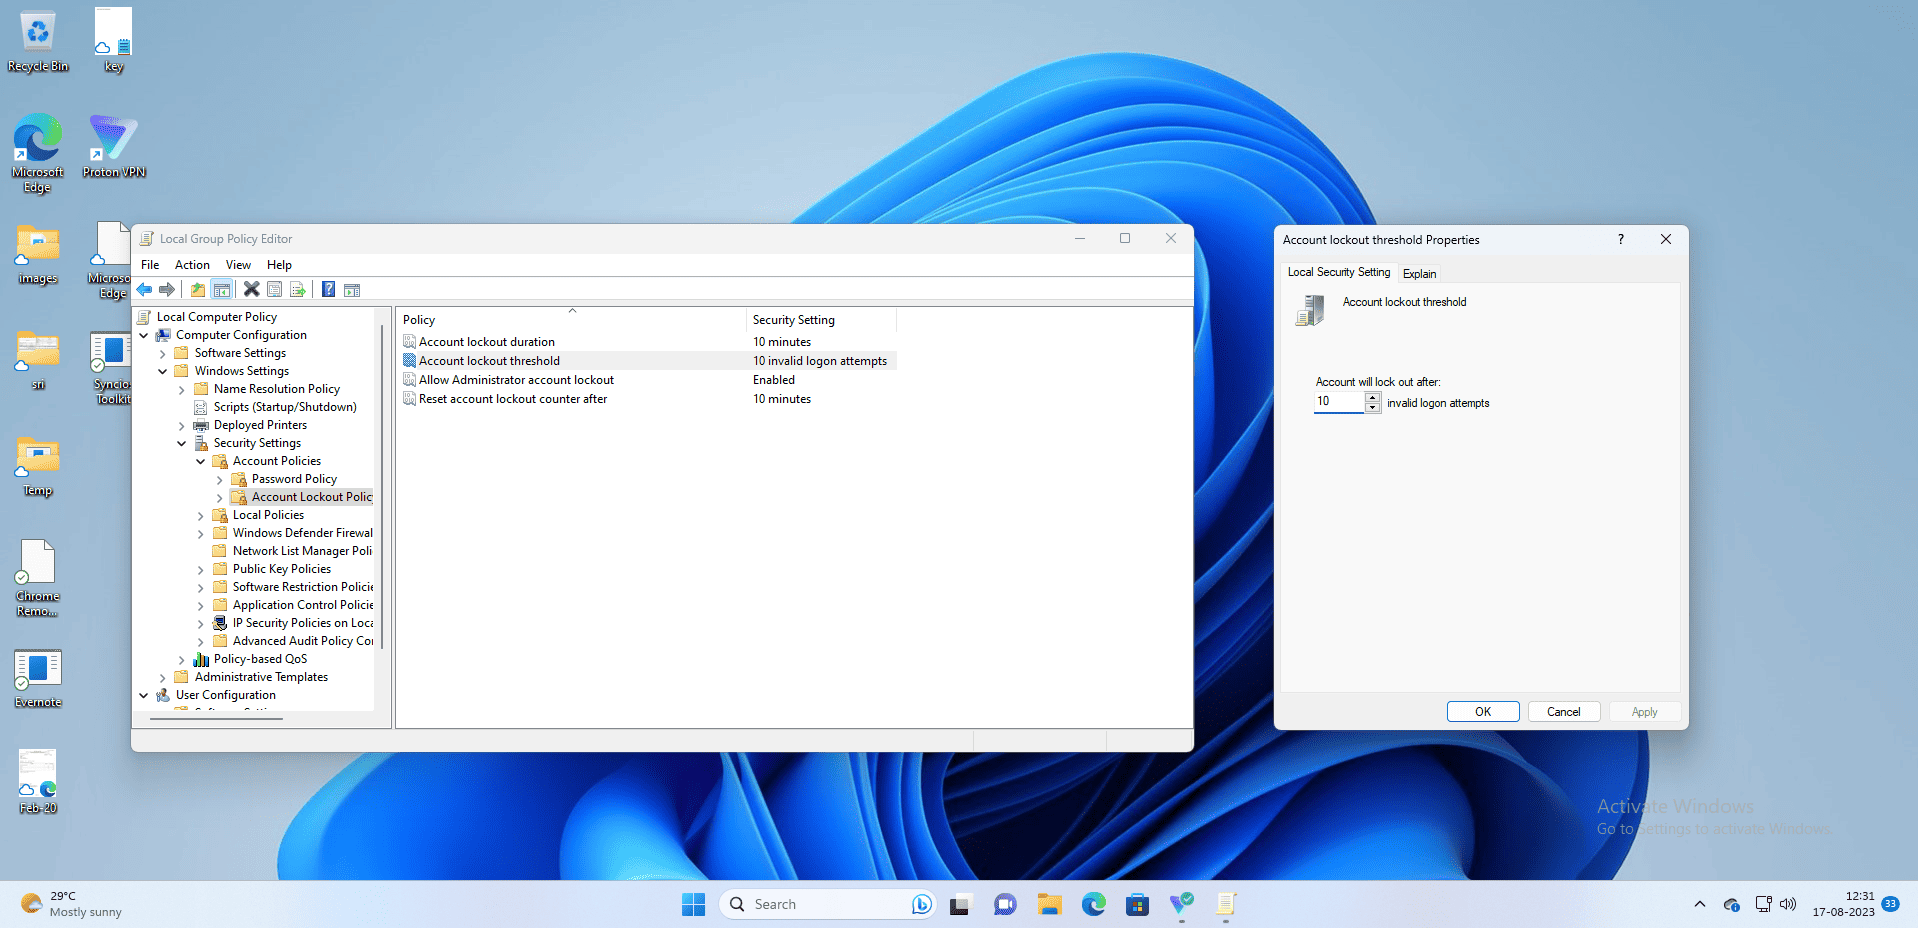Open the File menu
Image resolution: width=1918 pixels, height=928 pixels.
pyautogui.click(x=150, y=265)
